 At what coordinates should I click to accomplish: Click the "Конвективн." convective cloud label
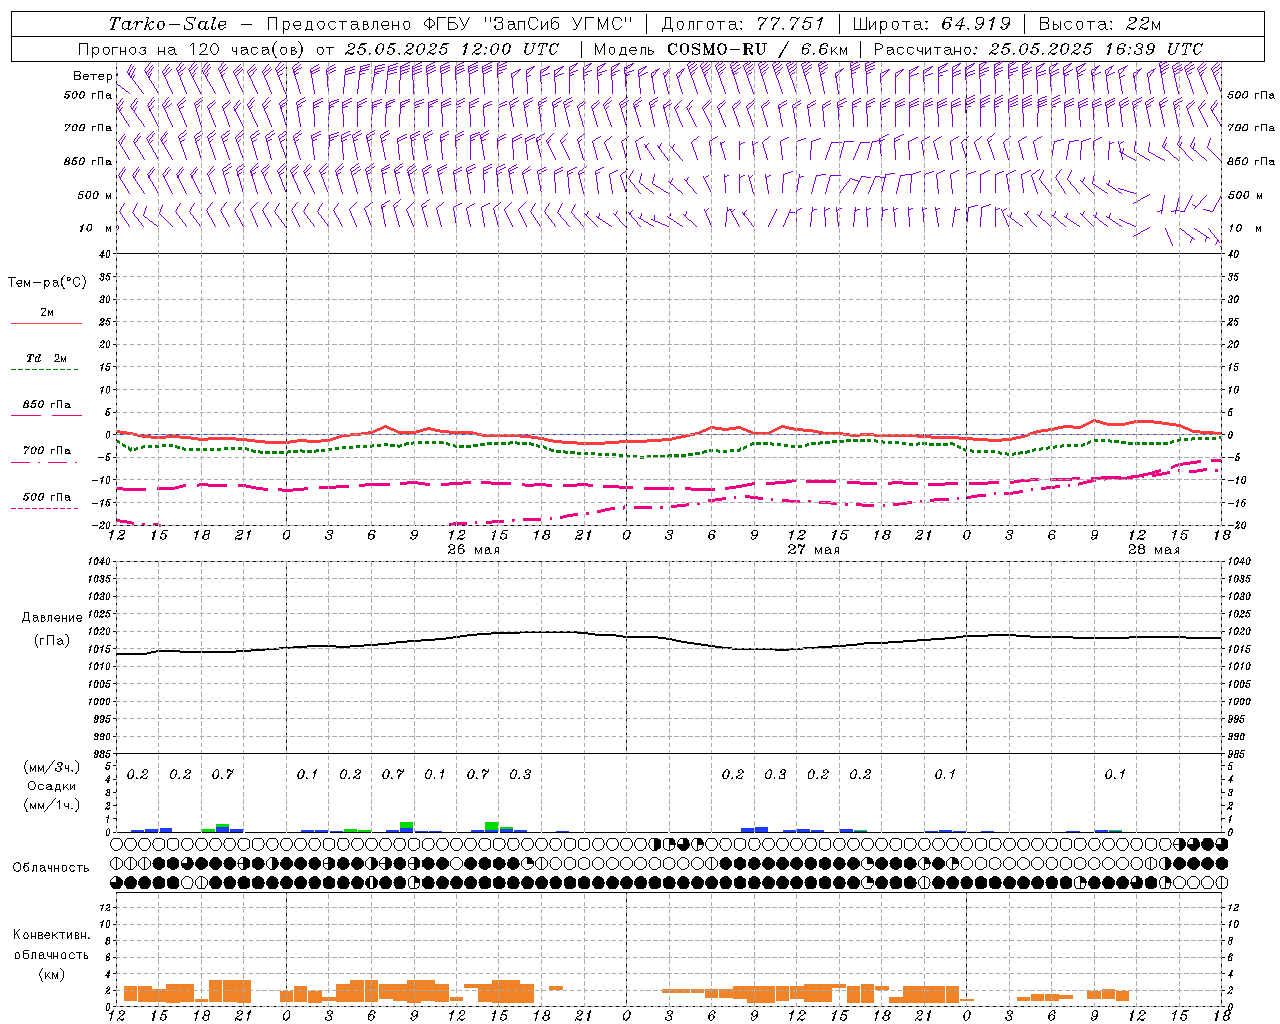click(x=51, y=935)
